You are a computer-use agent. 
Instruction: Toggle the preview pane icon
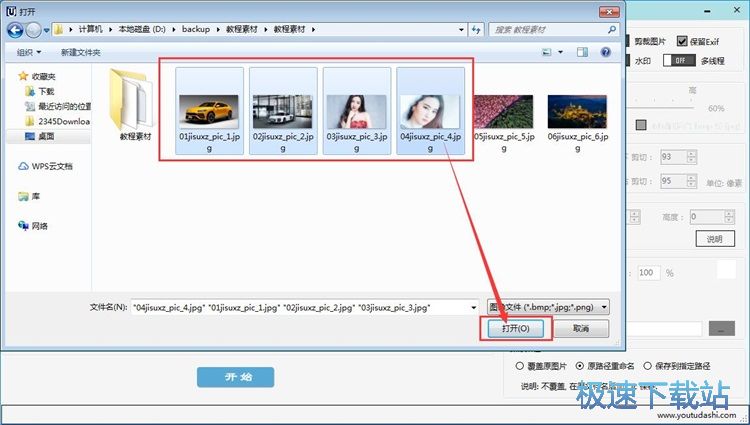(x=582, y=52)
